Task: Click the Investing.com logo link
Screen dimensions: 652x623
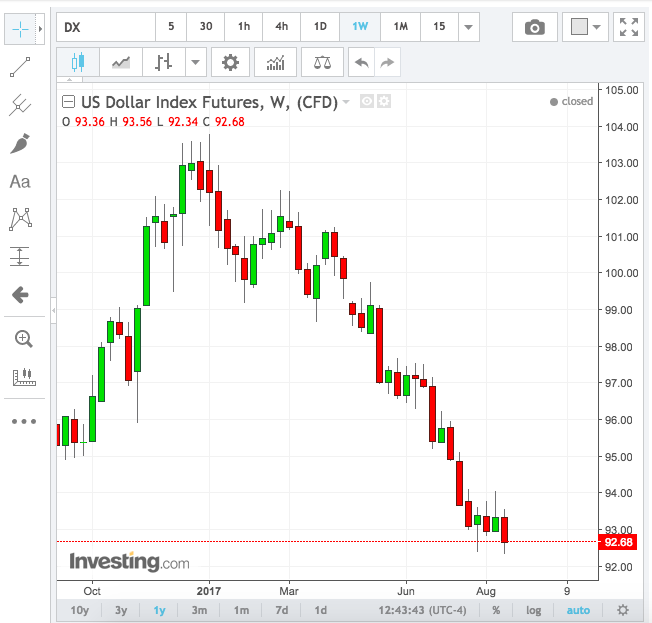Action: click(129, 562)
